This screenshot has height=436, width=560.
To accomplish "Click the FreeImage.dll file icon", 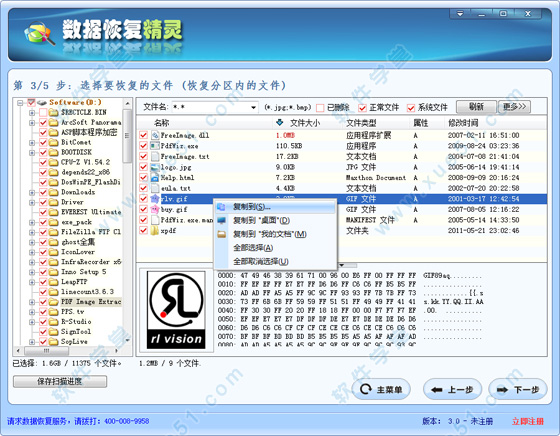I will [155, 135].
